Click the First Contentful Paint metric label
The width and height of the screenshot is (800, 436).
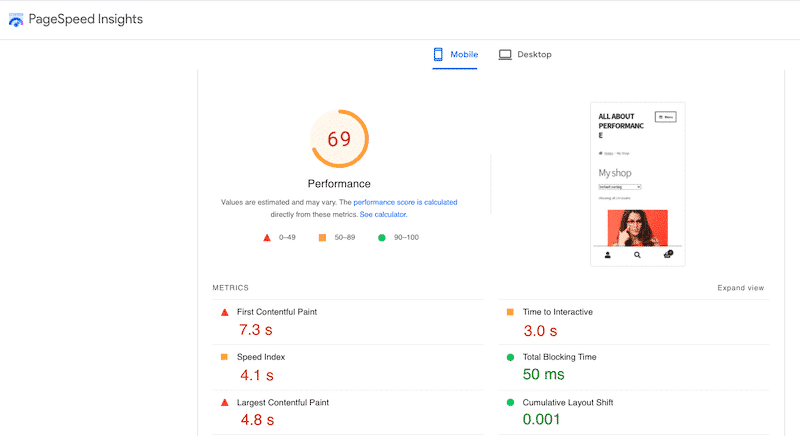(x=277, y=312)
